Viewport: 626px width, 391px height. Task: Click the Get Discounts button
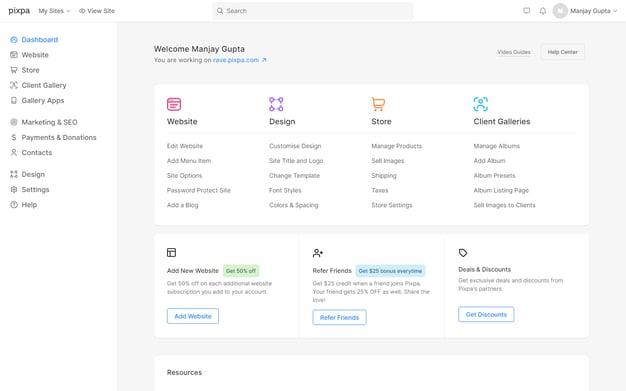click(x=486, y=314)
